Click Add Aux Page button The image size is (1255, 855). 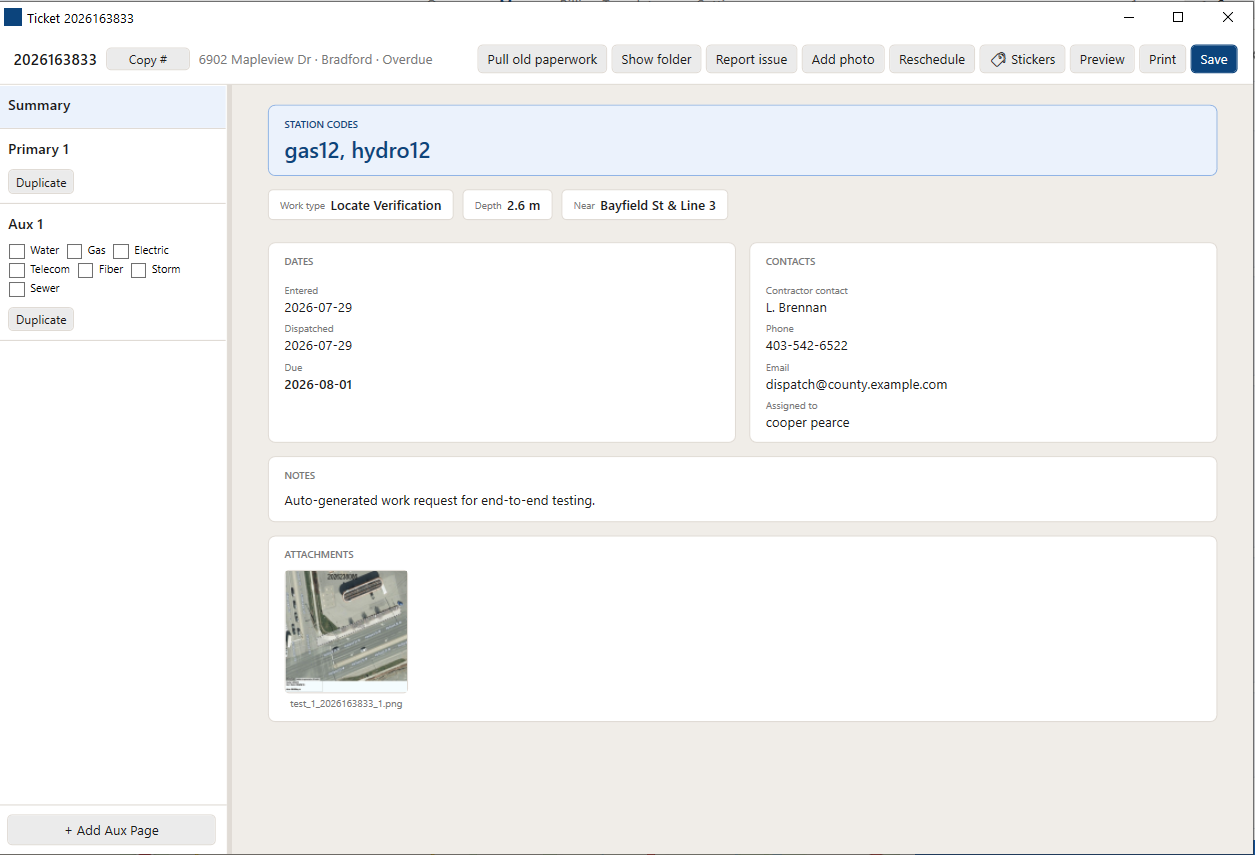pyautogui.click(x=111, y=830)
